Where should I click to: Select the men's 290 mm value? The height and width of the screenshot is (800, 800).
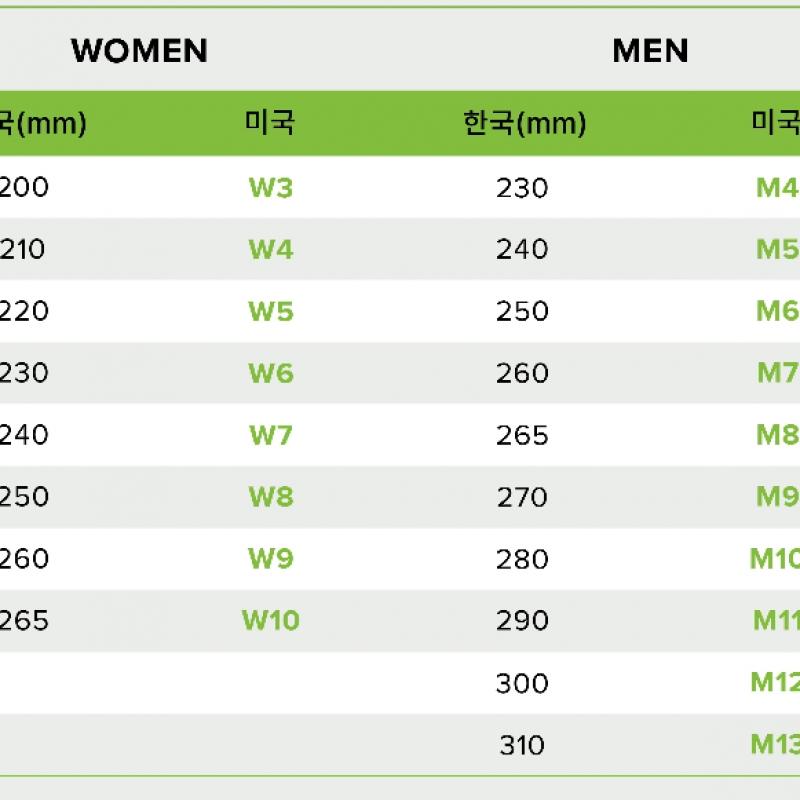[522, 621]
